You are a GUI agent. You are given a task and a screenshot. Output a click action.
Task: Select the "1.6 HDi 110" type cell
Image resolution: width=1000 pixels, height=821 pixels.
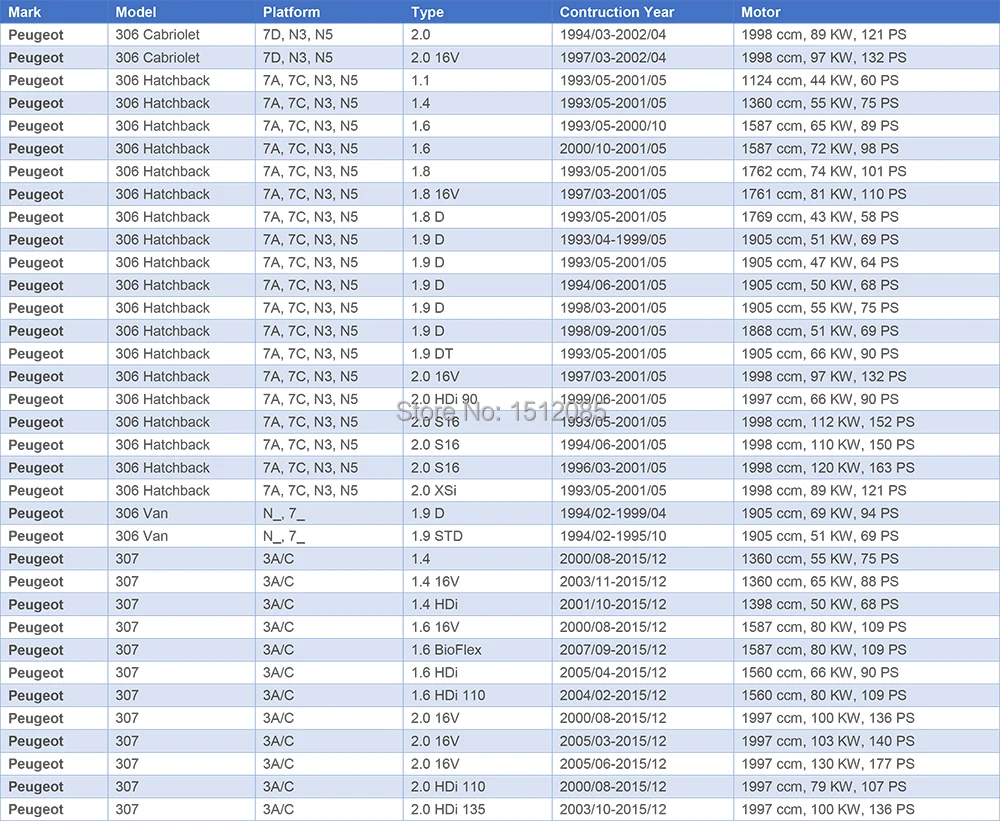coord(478,695)
